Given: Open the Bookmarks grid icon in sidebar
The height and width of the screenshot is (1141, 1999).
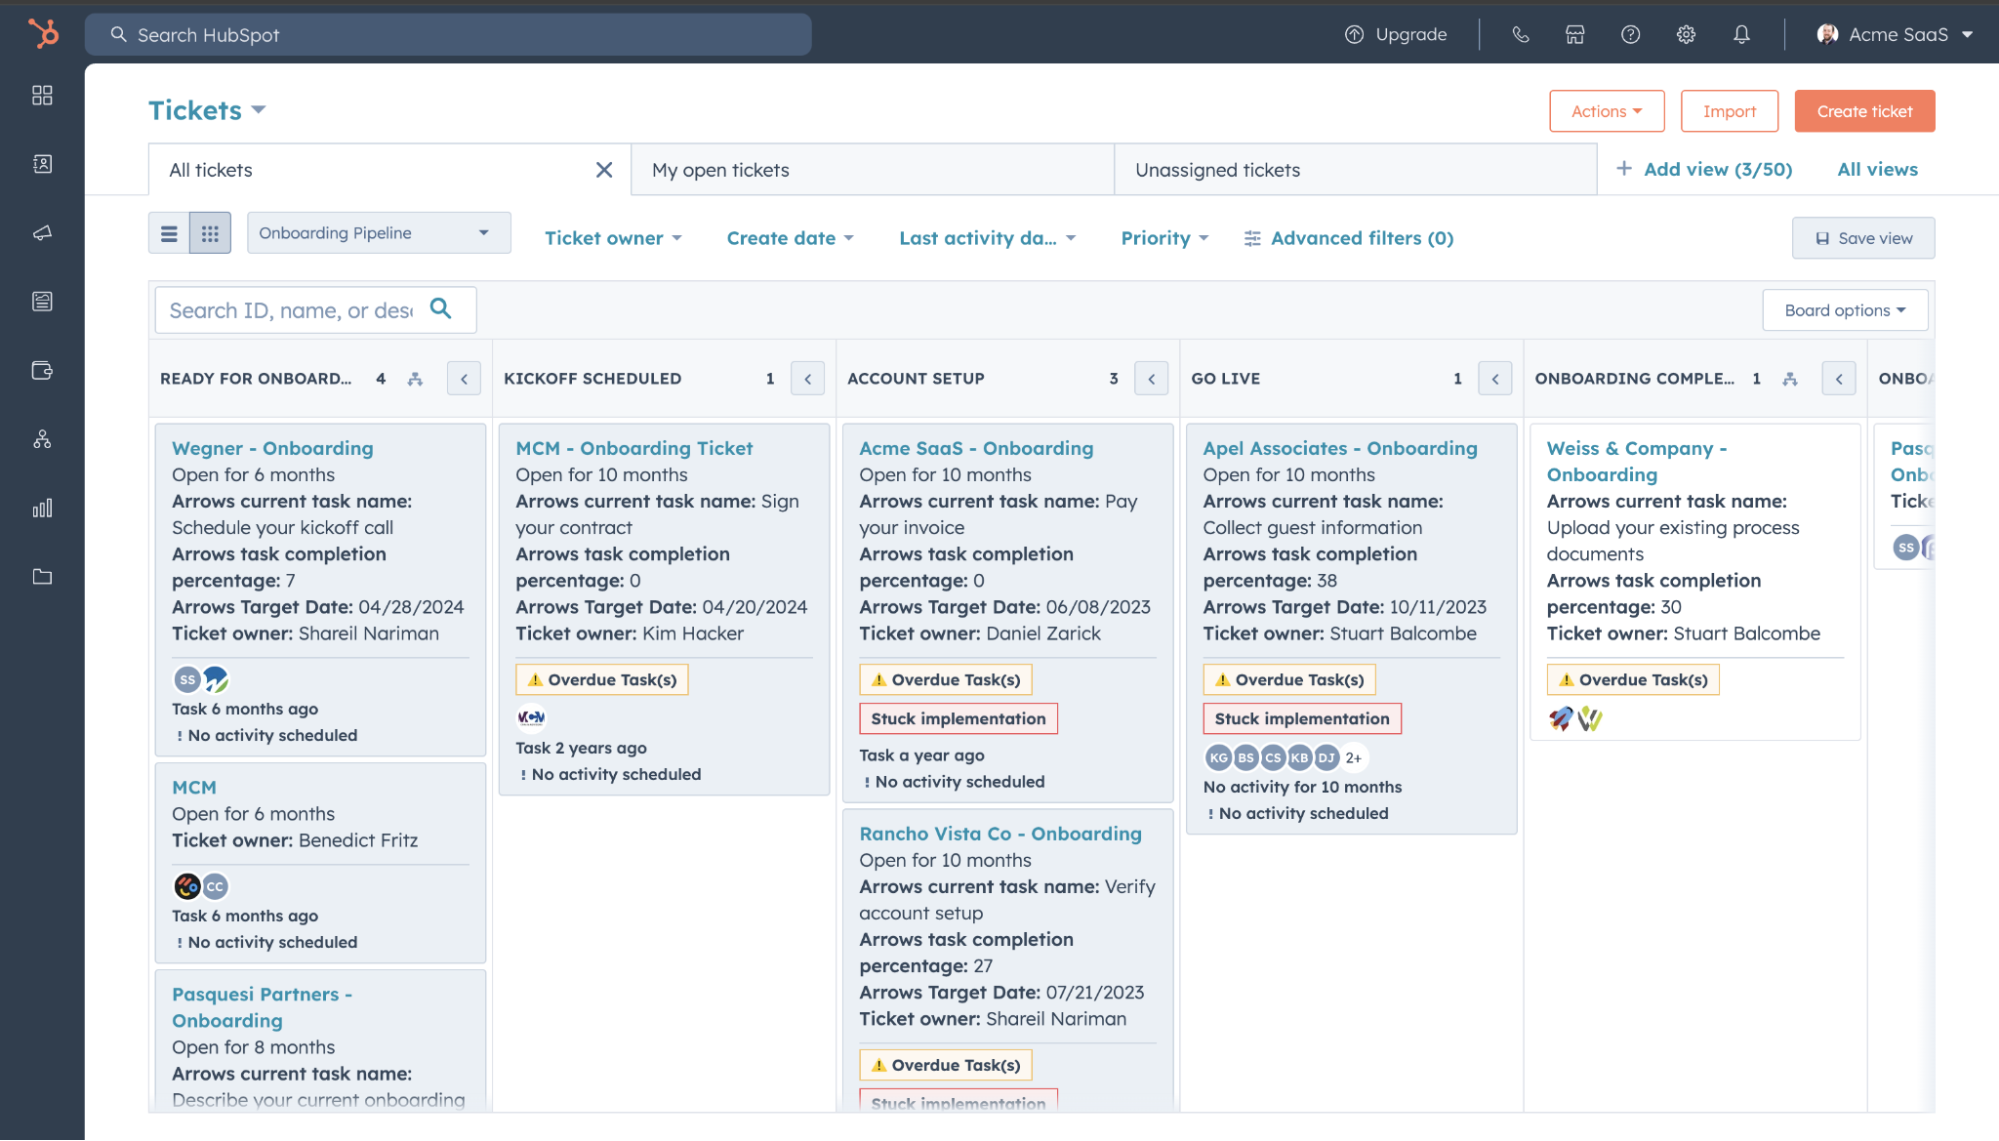Looking at the screenshot, I should click(x=42, y=95).
